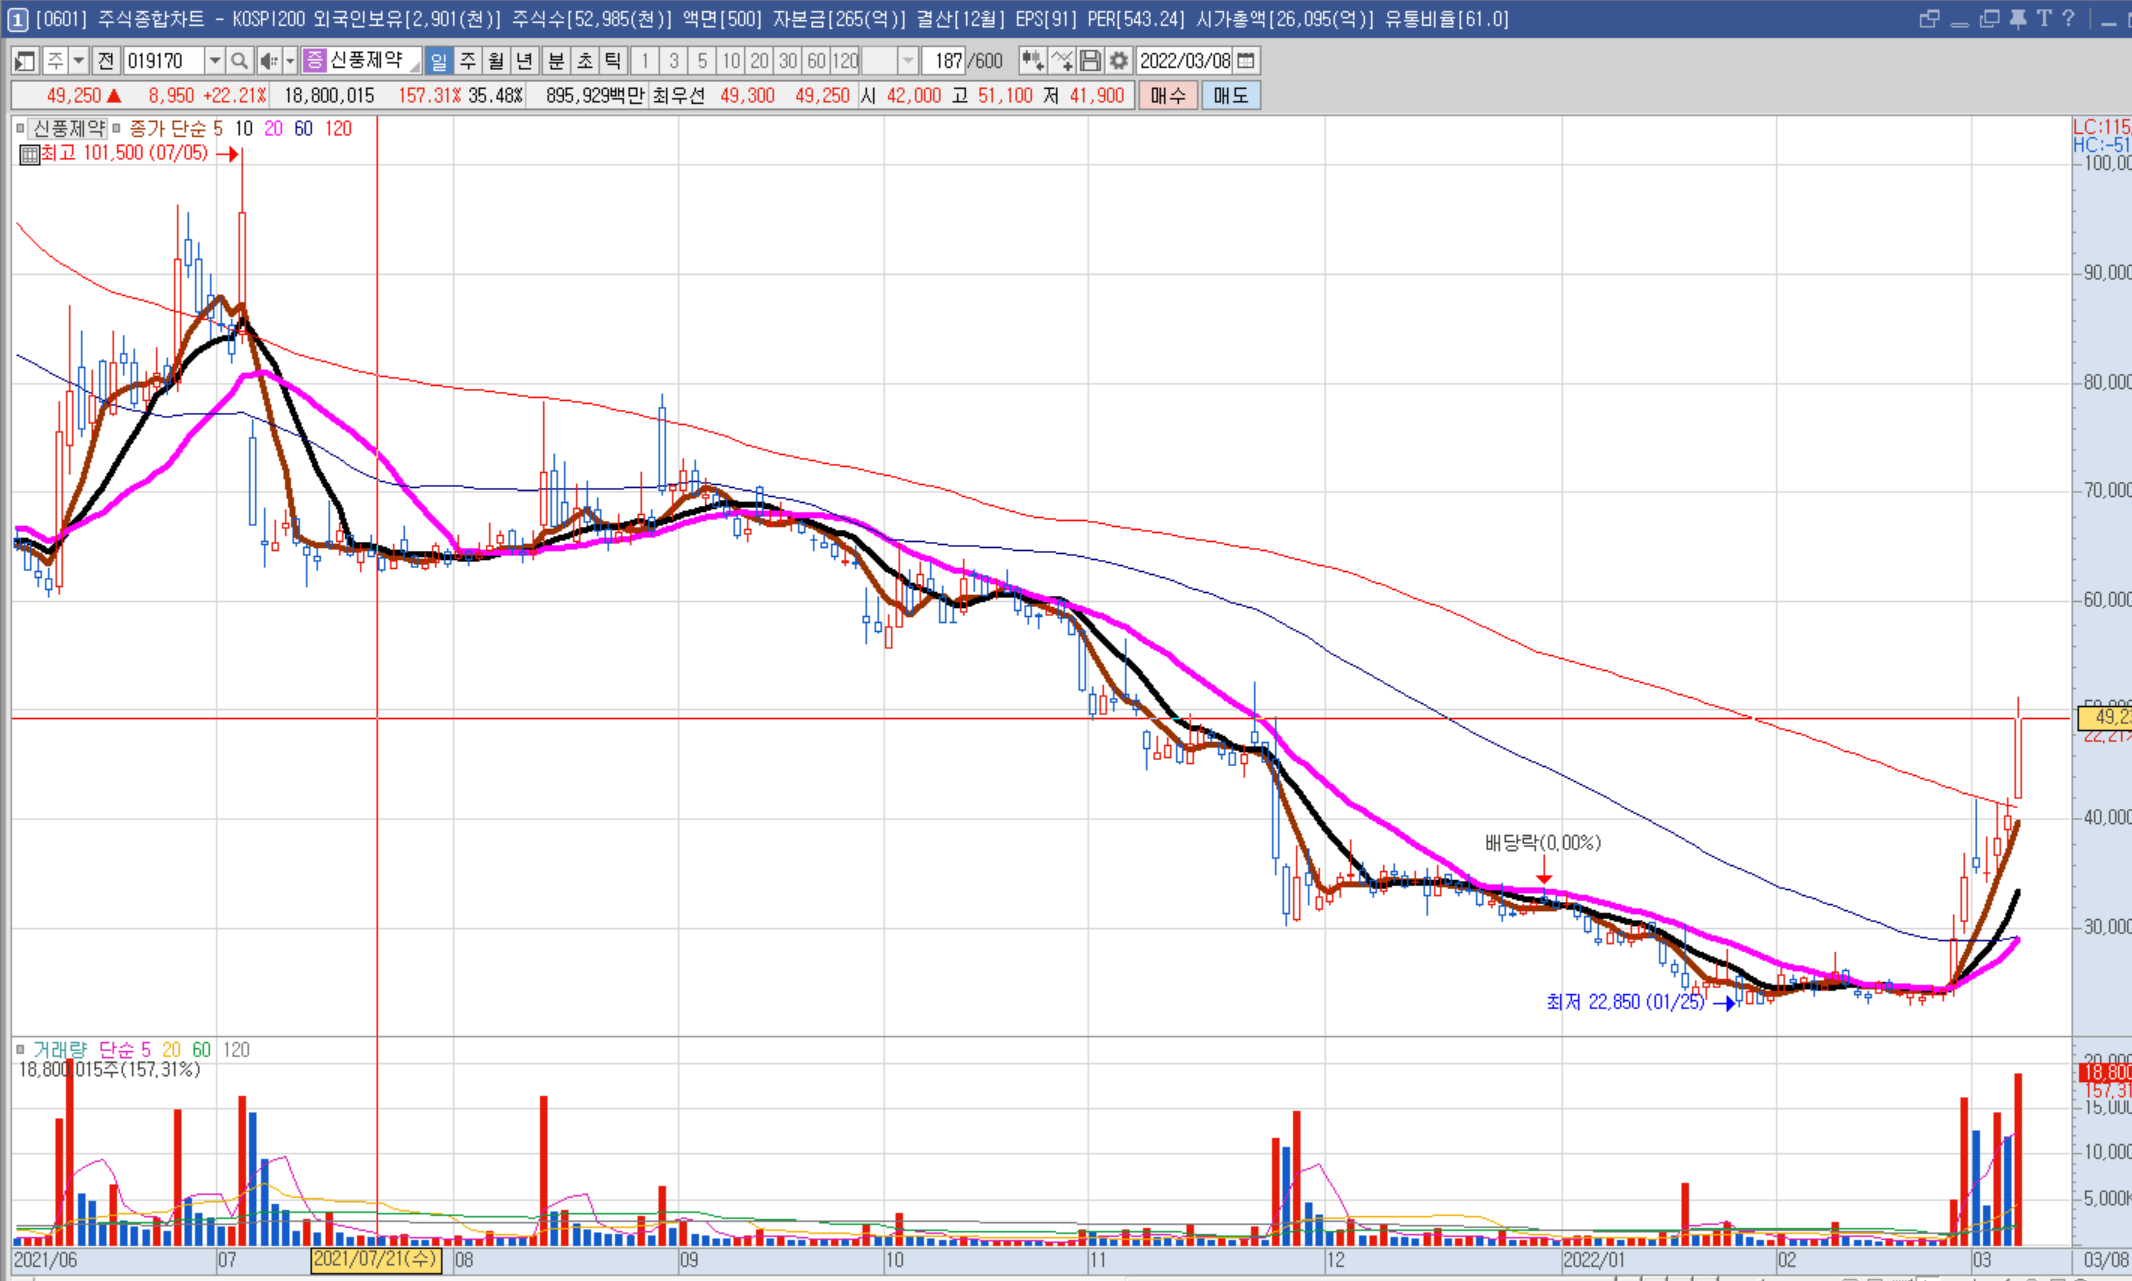
Task: Choose interval 3 button
Action: (674, 61)
